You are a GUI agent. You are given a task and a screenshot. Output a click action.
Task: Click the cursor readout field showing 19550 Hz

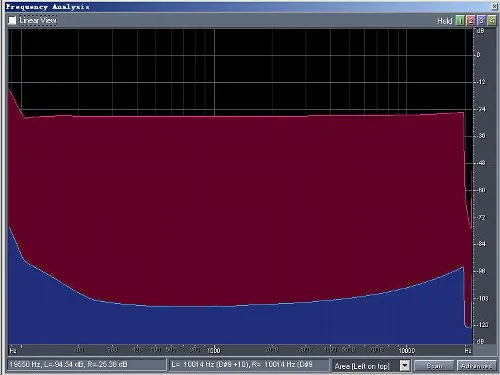pos(87,364)
